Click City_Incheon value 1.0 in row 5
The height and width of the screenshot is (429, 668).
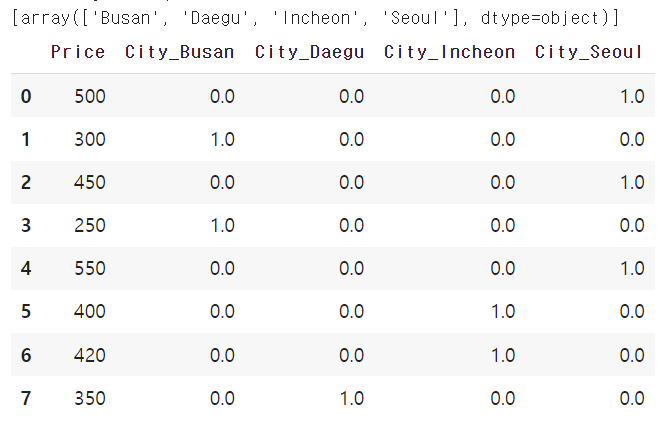point(503,311)
